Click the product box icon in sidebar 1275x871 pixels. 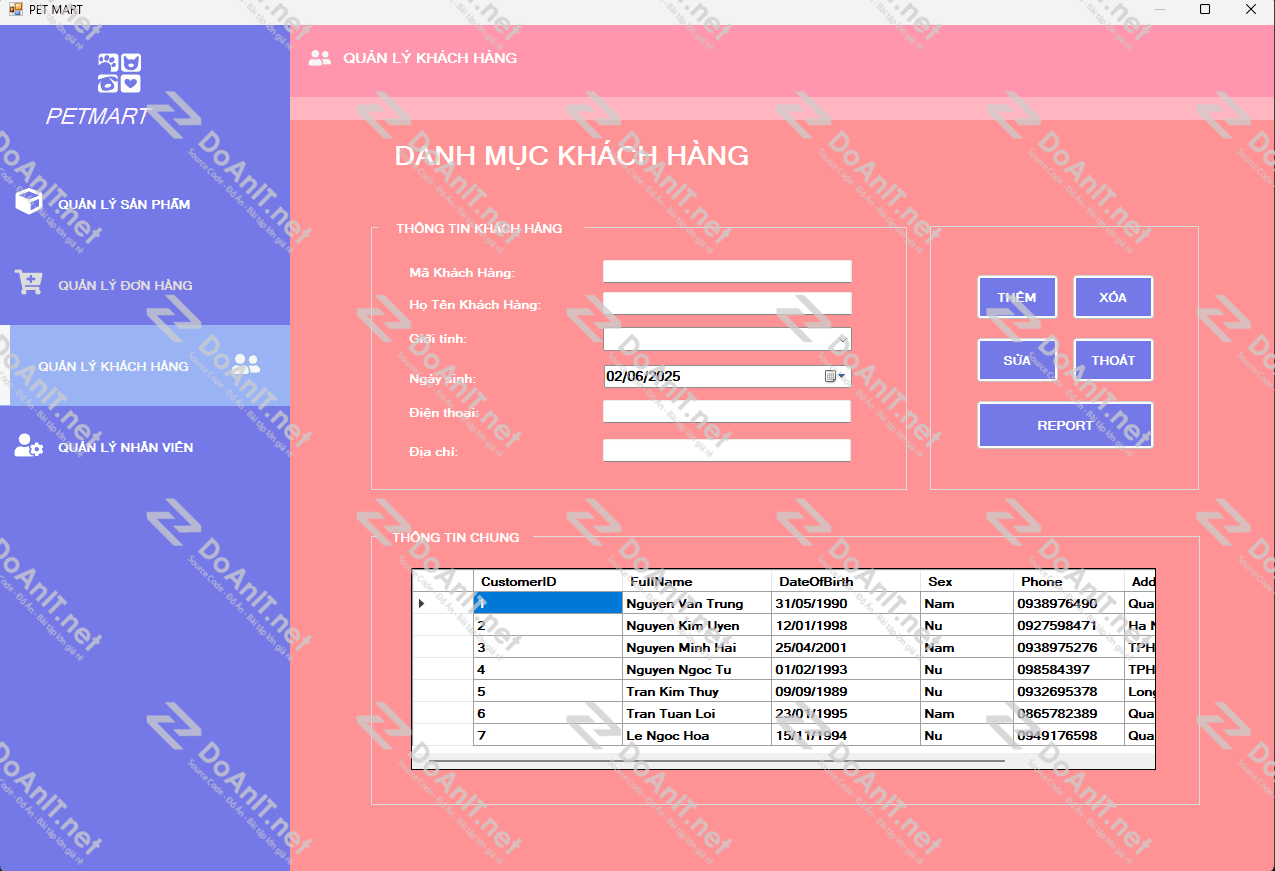(28, 202)
